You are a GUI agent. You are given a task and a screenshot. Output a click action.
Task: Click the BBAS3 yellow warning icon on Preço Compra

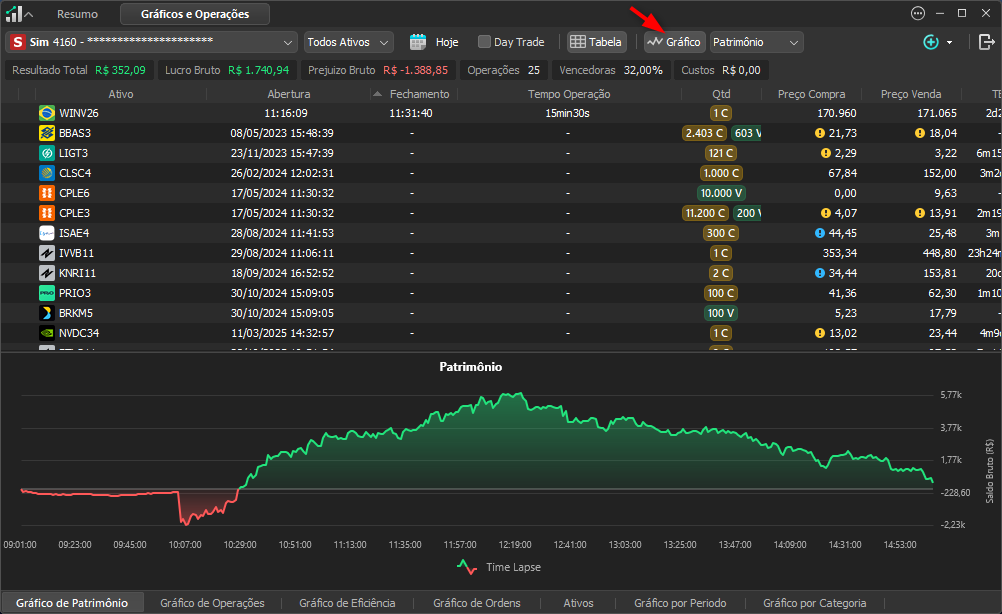tap(819, 133)
